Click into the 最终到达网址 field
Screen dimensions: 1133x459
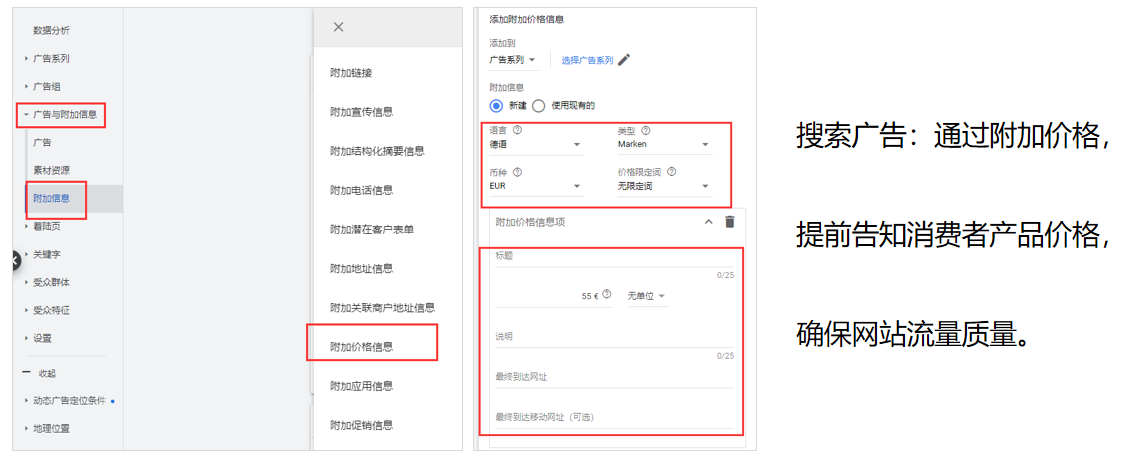point(614,378)
